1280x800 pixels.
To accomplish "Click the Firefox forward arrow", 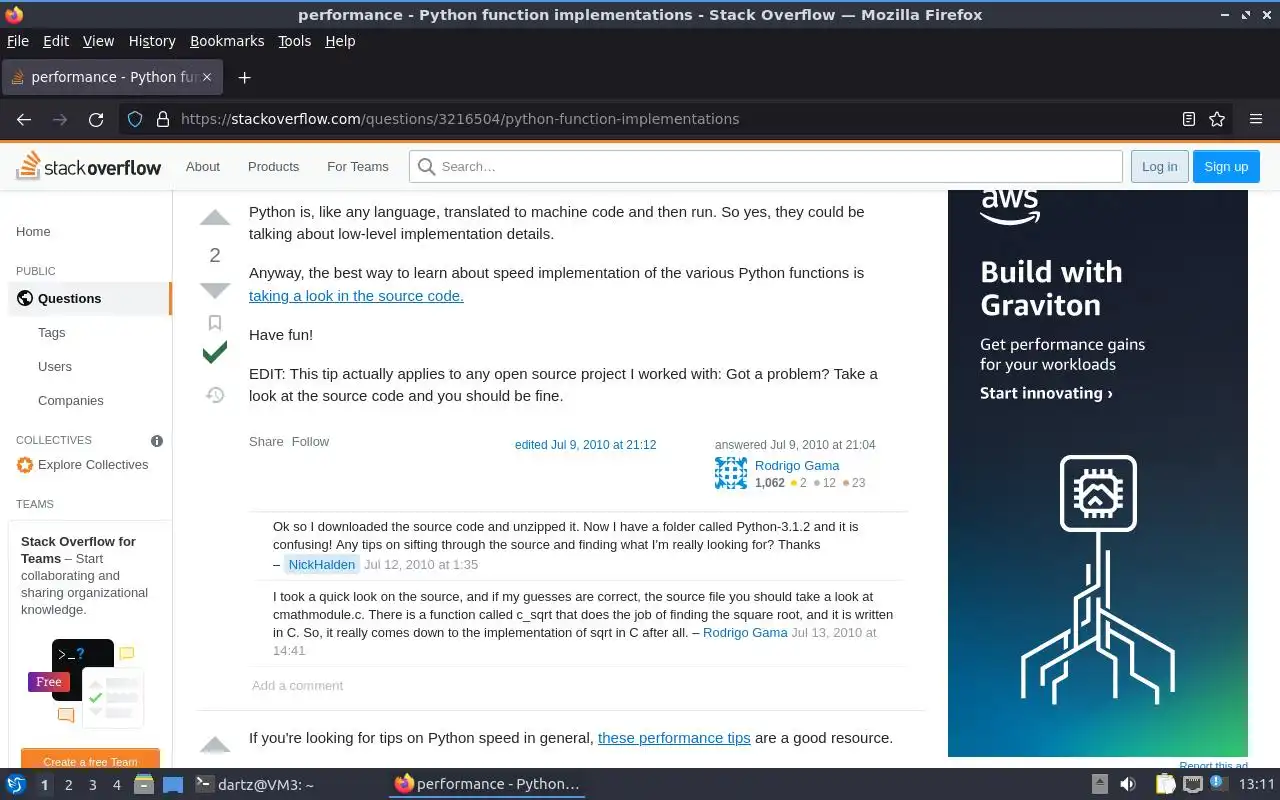I will [x=60, y=119].
